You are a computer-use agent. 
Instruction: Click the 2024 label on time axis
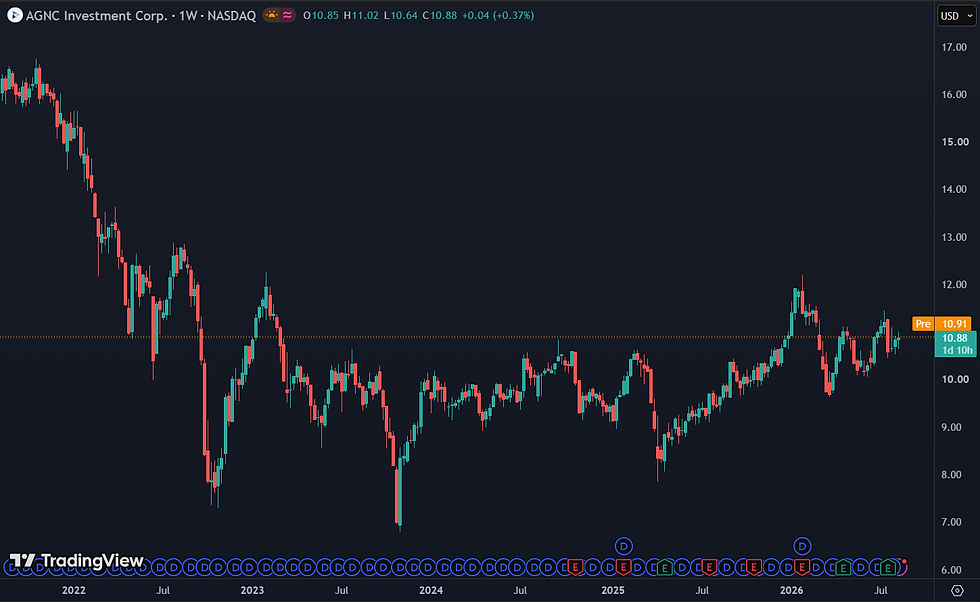[x=431, y=590]
